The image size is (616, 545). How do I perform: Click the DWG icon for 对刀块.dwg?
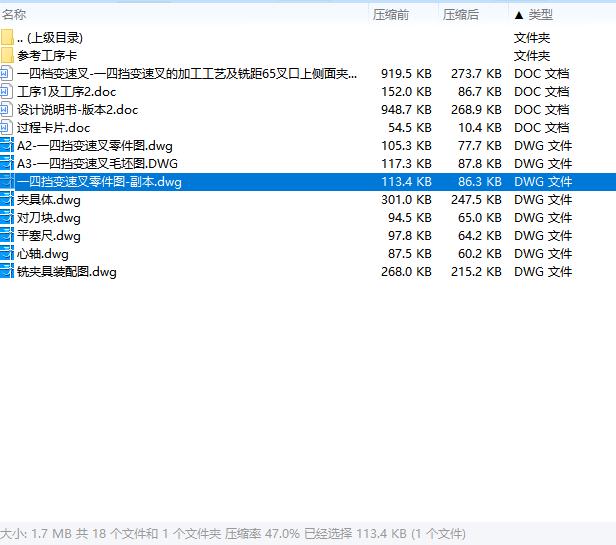click(7, 218)
